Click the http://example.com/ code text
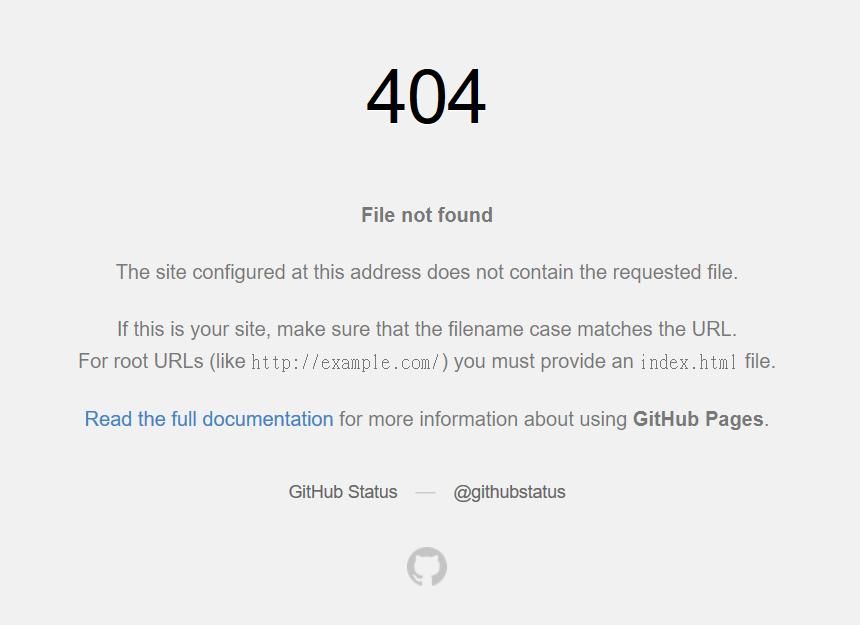Viewport: 860px width, 625px height. click(346, 362)
